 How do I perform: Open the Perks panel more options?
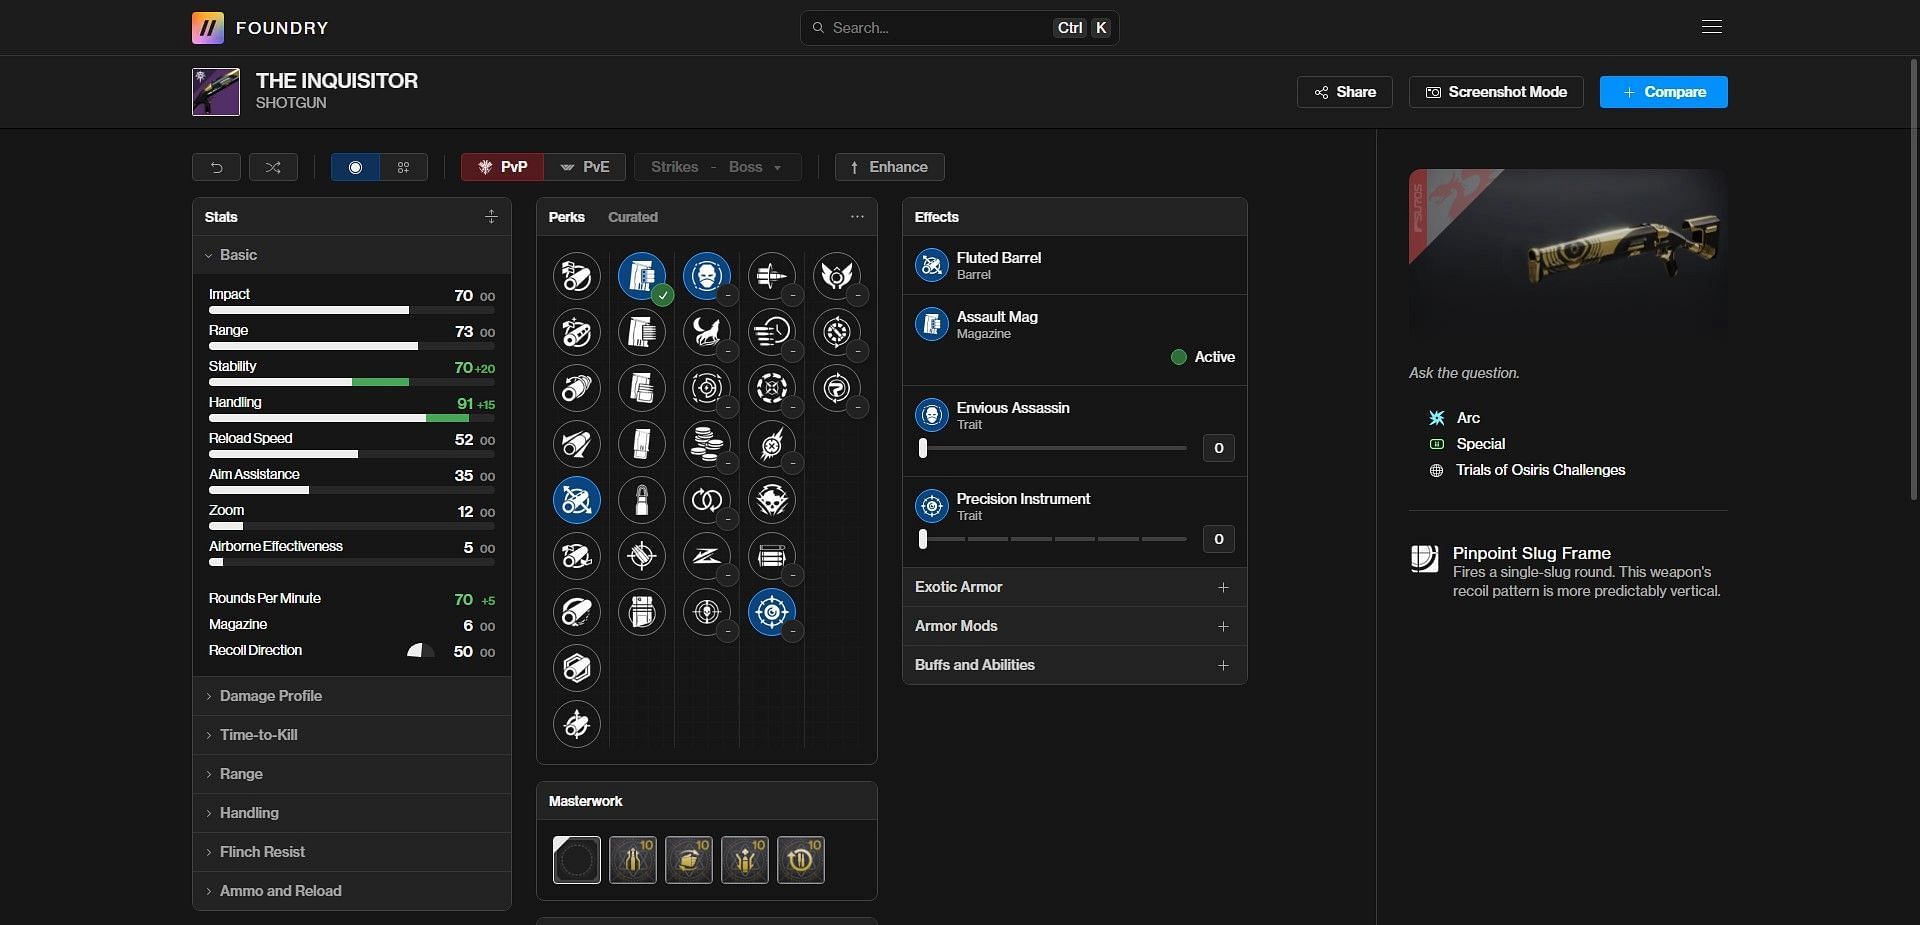pos(857,217)
